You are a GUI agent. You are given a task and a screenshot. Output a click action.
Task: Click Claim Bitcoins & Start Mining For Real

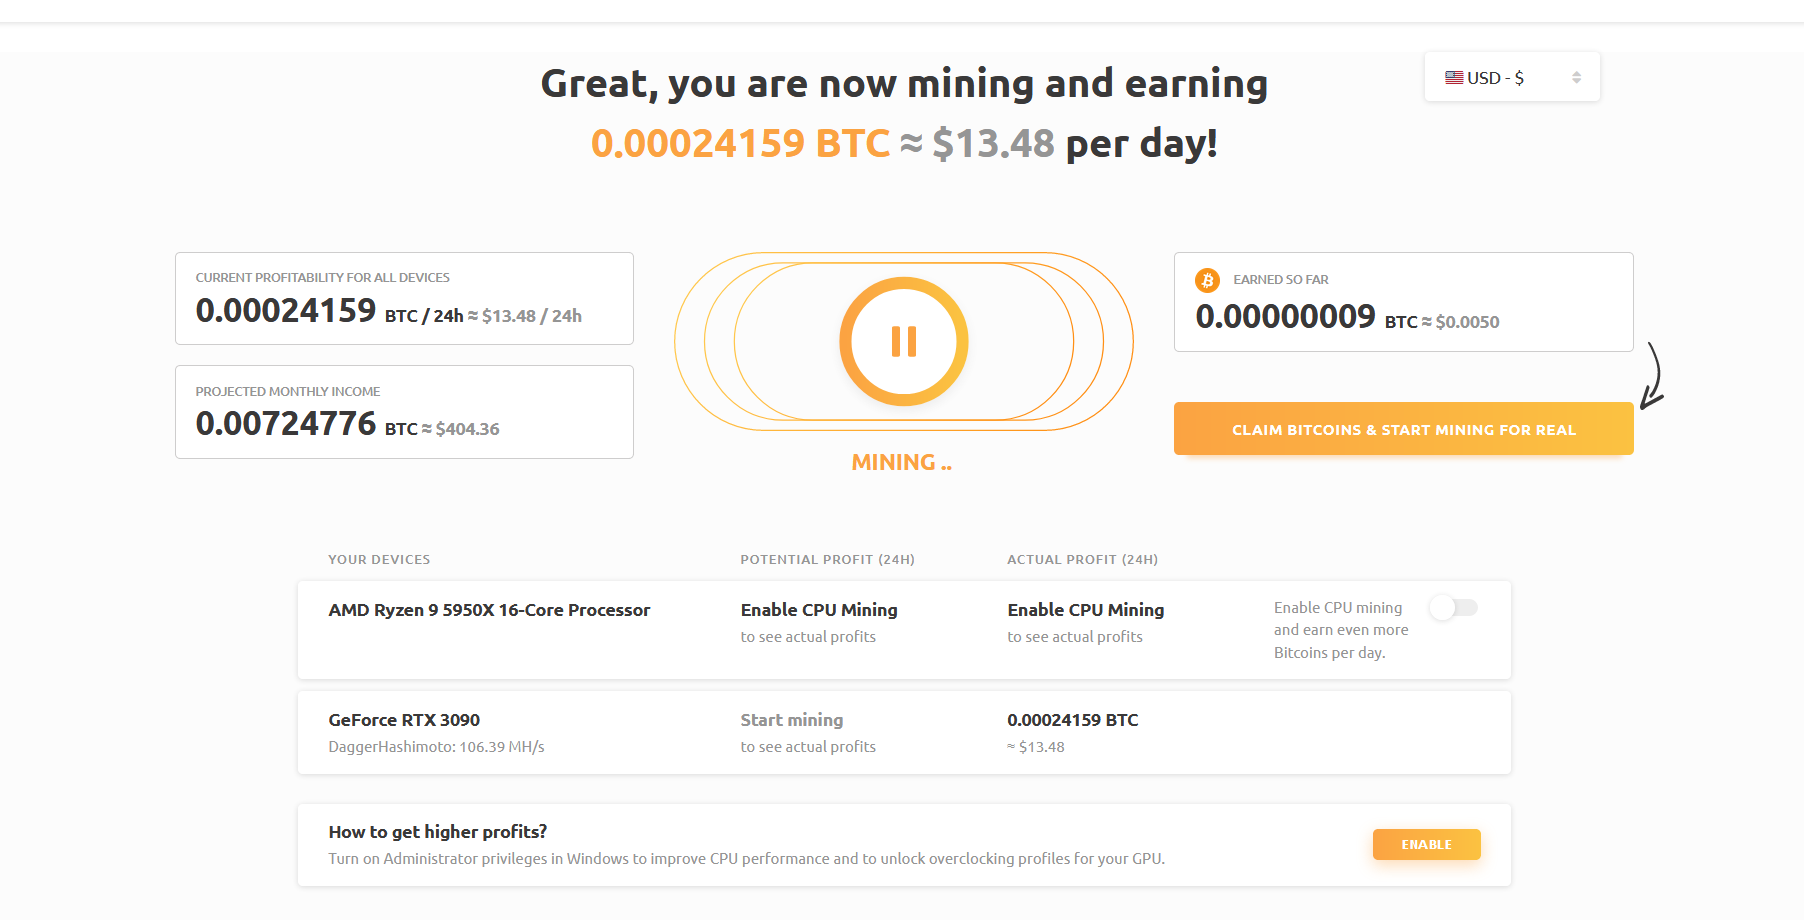coord(1403,429)
